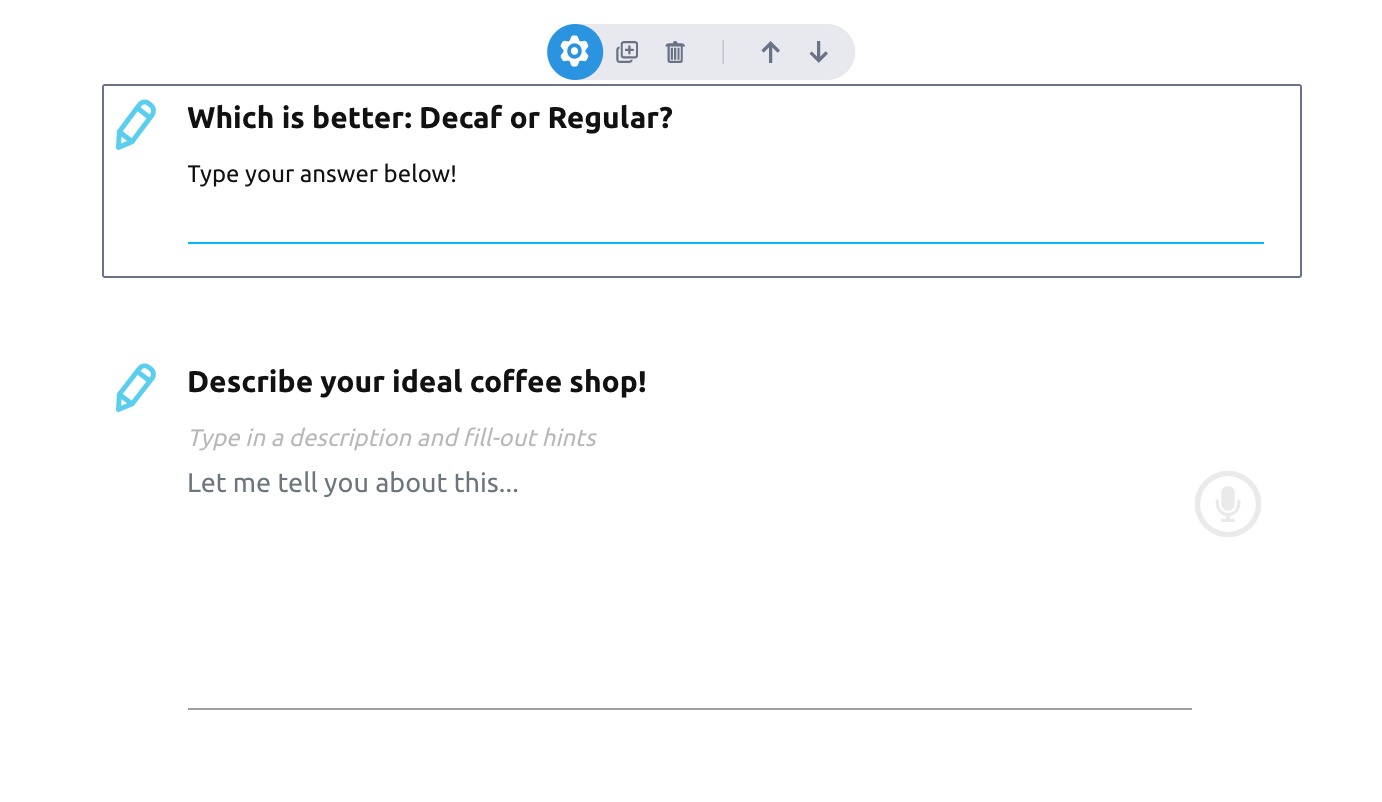This screenshot has width=1382, height=802.
Task: Open settings for the selected question
Action: [575, 51]
